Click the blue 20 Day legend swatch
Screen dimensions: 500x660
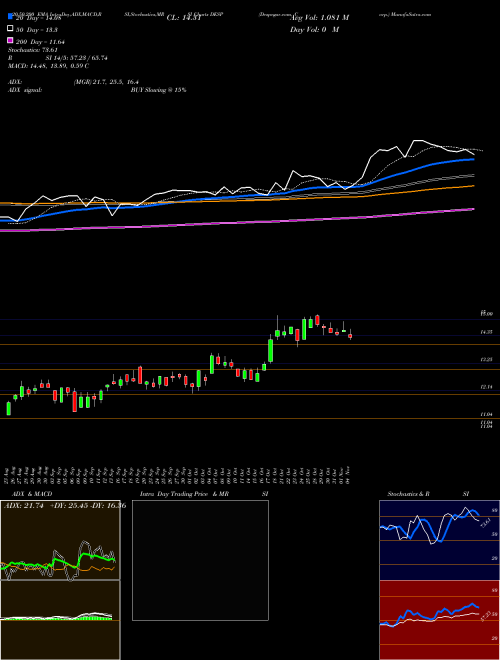(x=10, y=17)
